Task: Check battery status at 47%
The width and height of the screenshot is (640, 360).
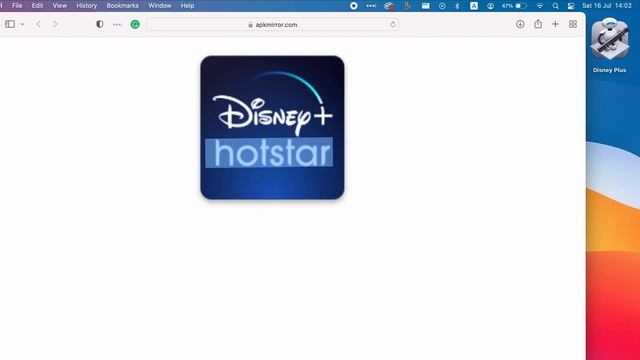Action: click(514, 6)
